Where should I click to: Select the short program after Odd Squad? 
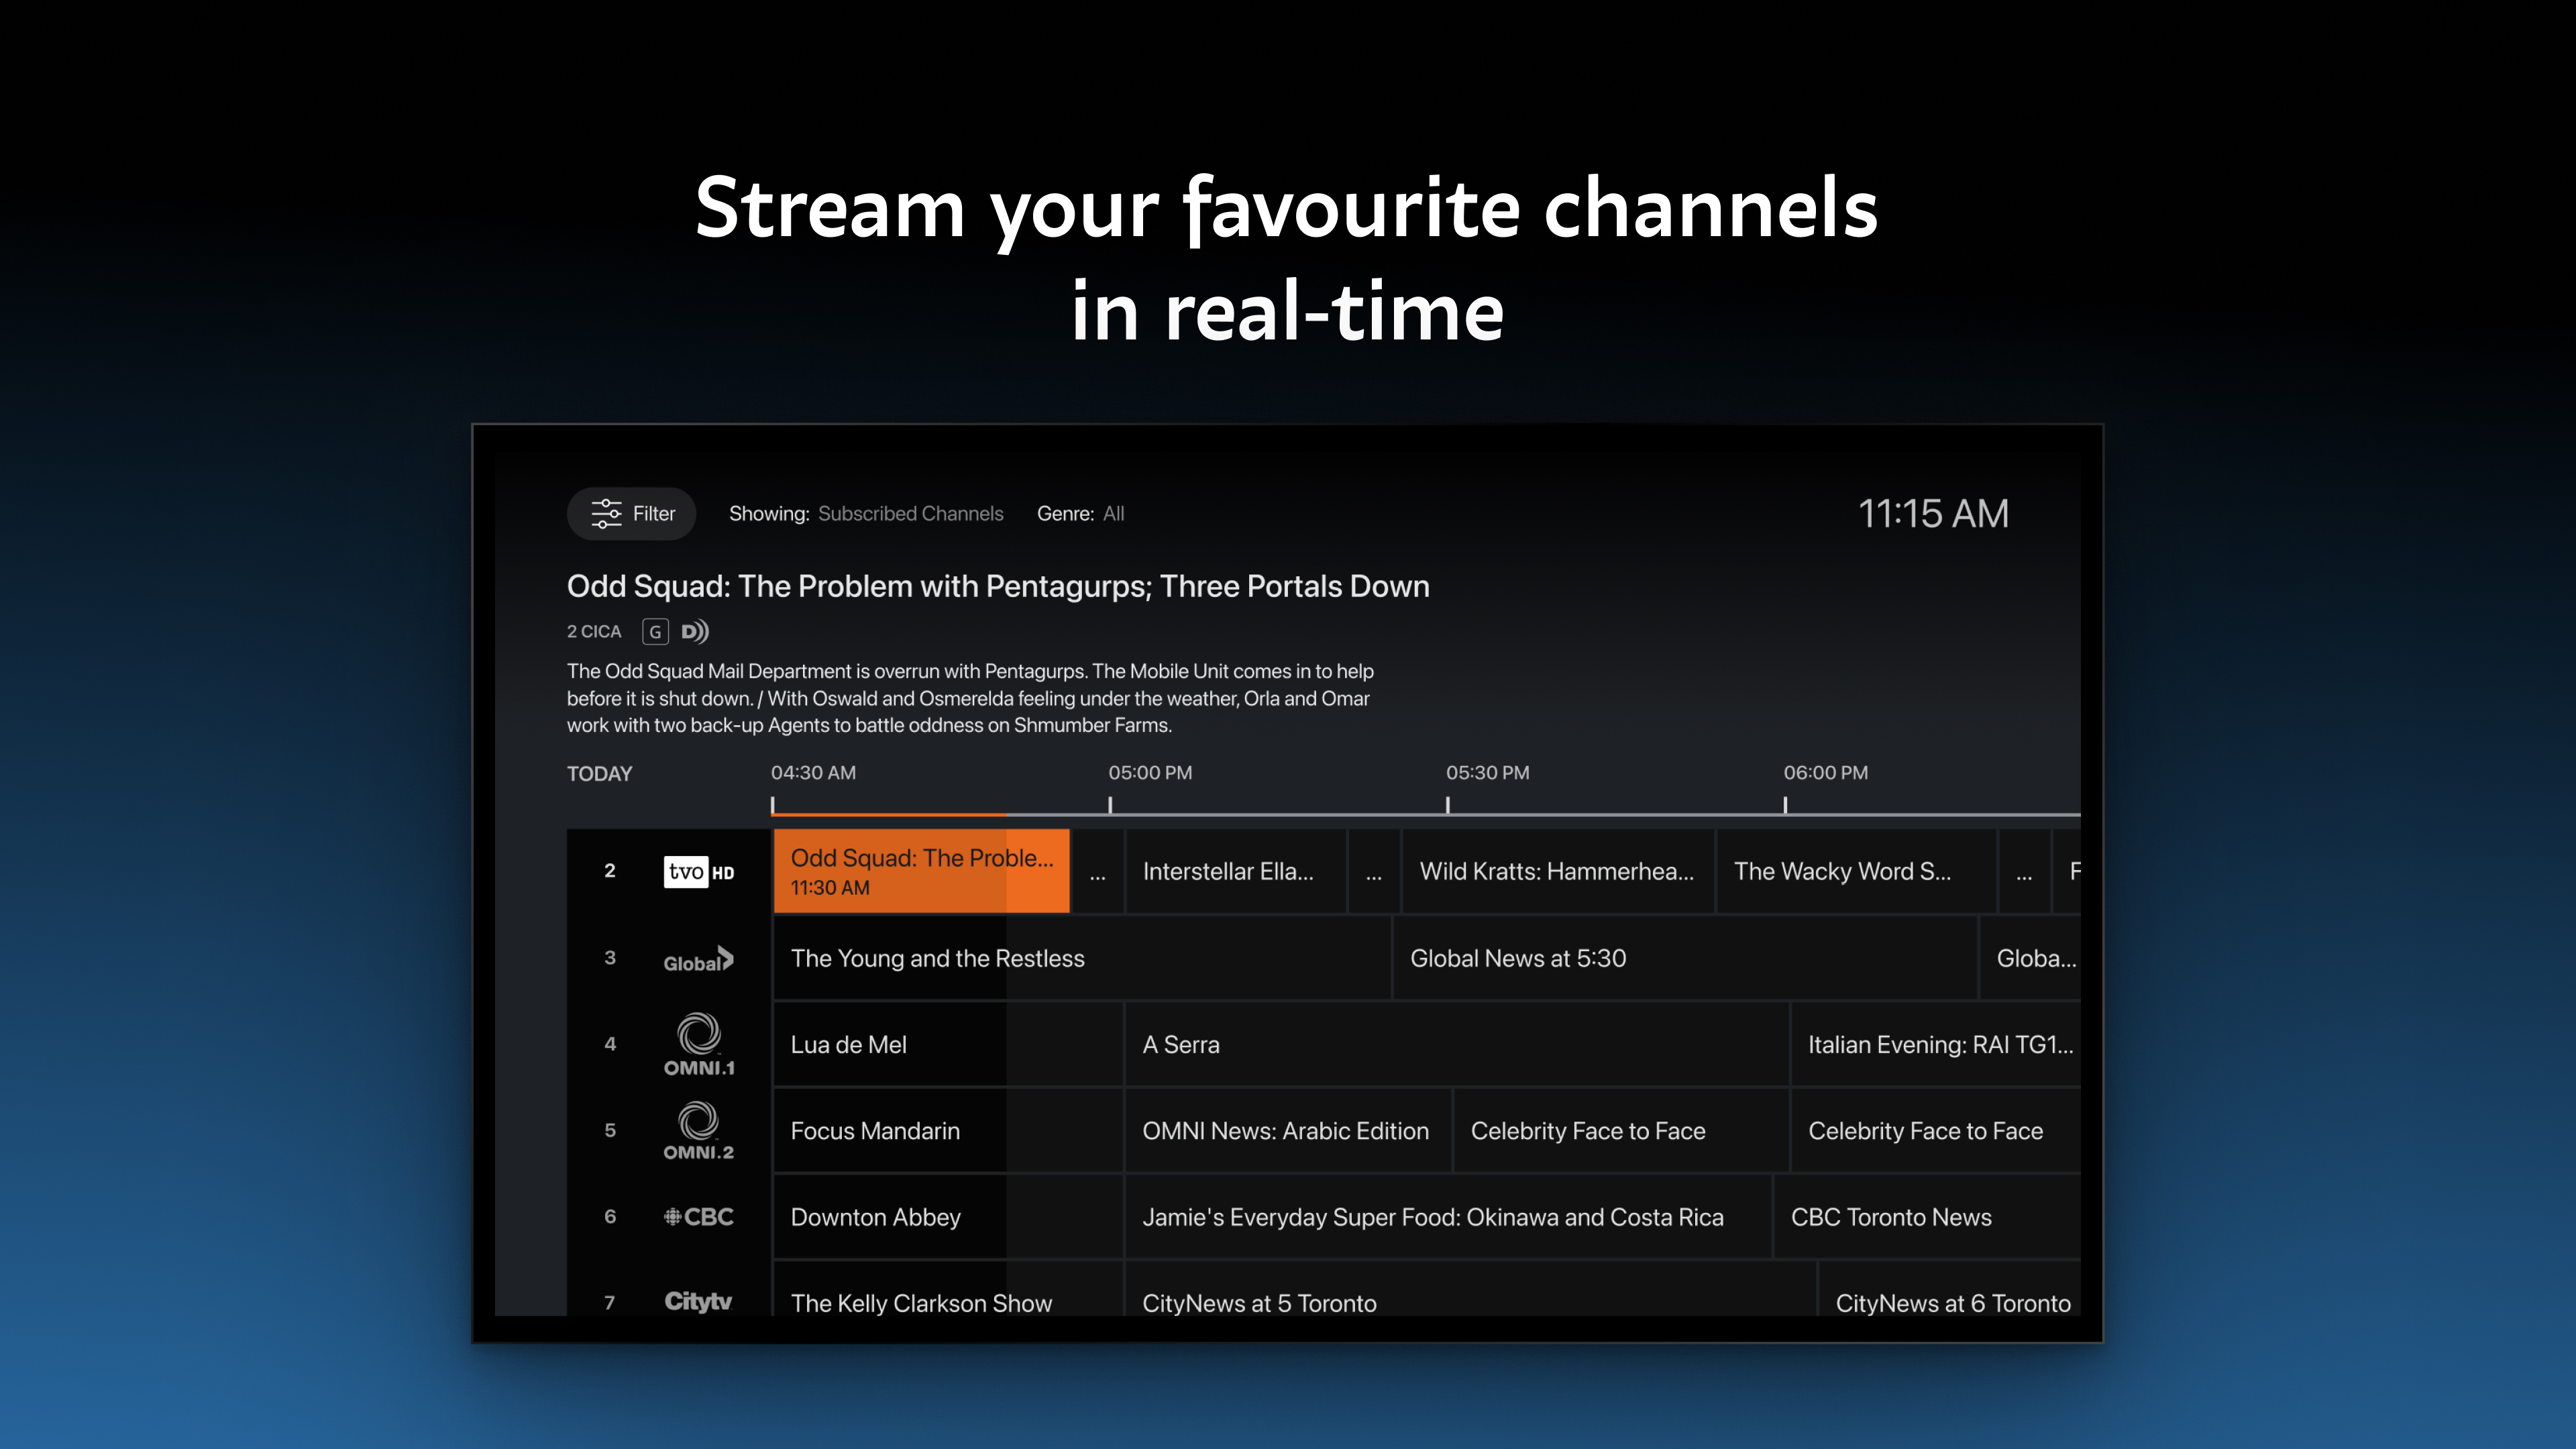(x=1098, y=872)
